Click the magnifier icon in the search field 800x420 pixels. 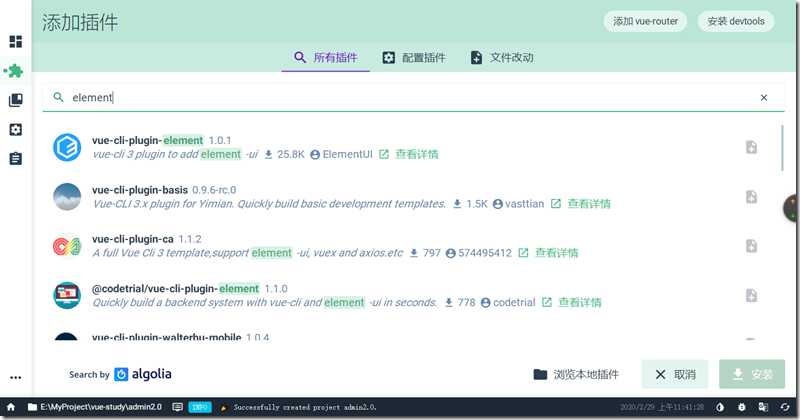[x=58, y=97]
